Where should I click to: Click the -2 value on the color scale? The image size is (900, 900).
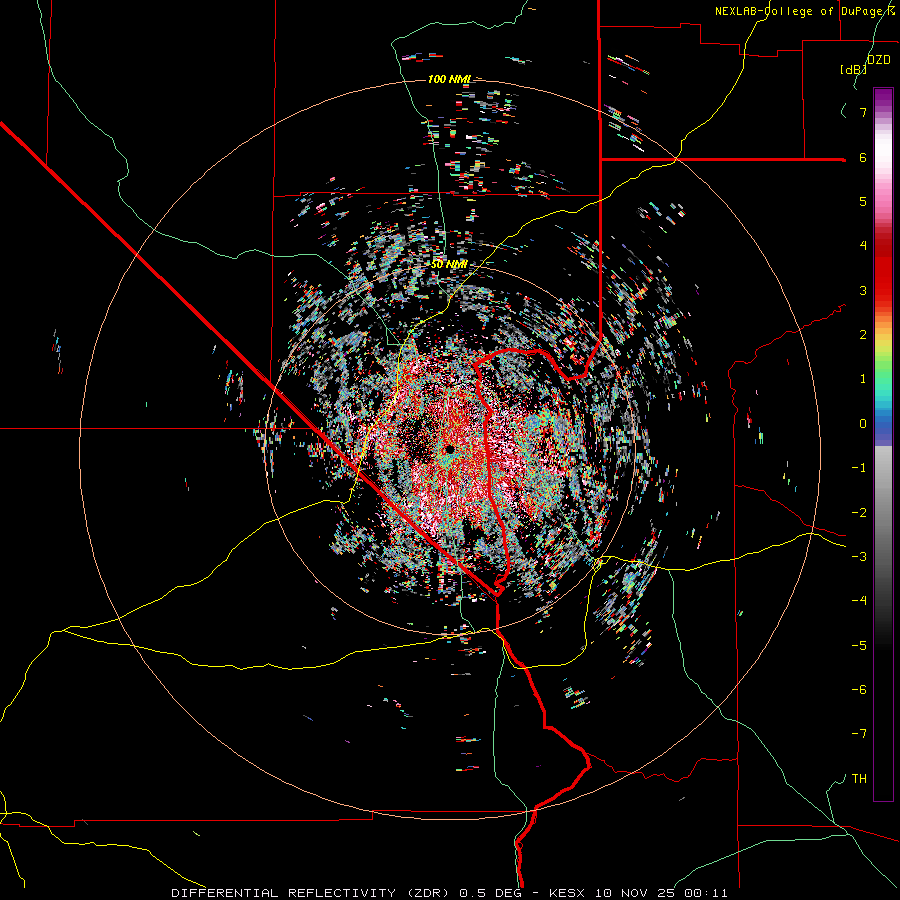859,512
